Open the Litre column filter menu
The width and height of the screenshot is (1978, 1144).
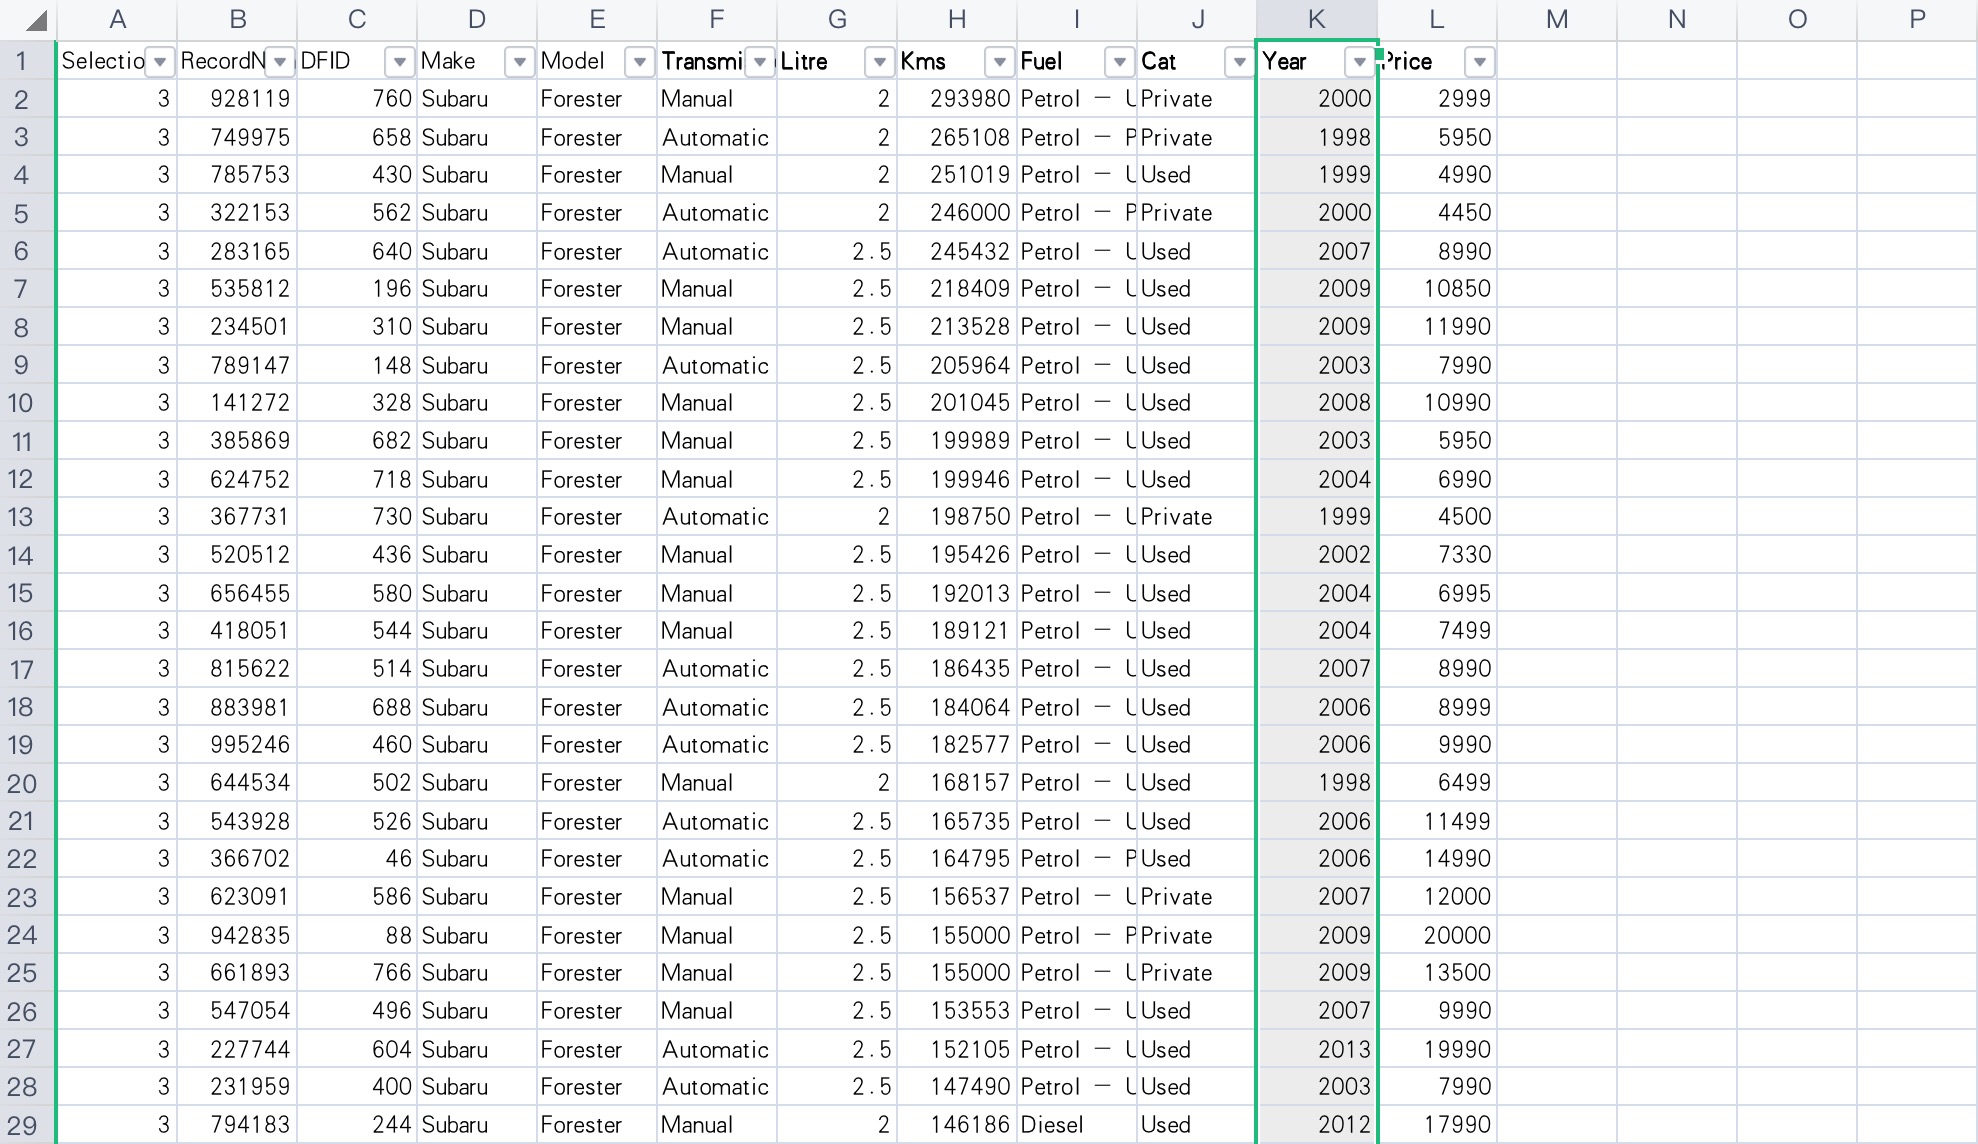point(880,61)
